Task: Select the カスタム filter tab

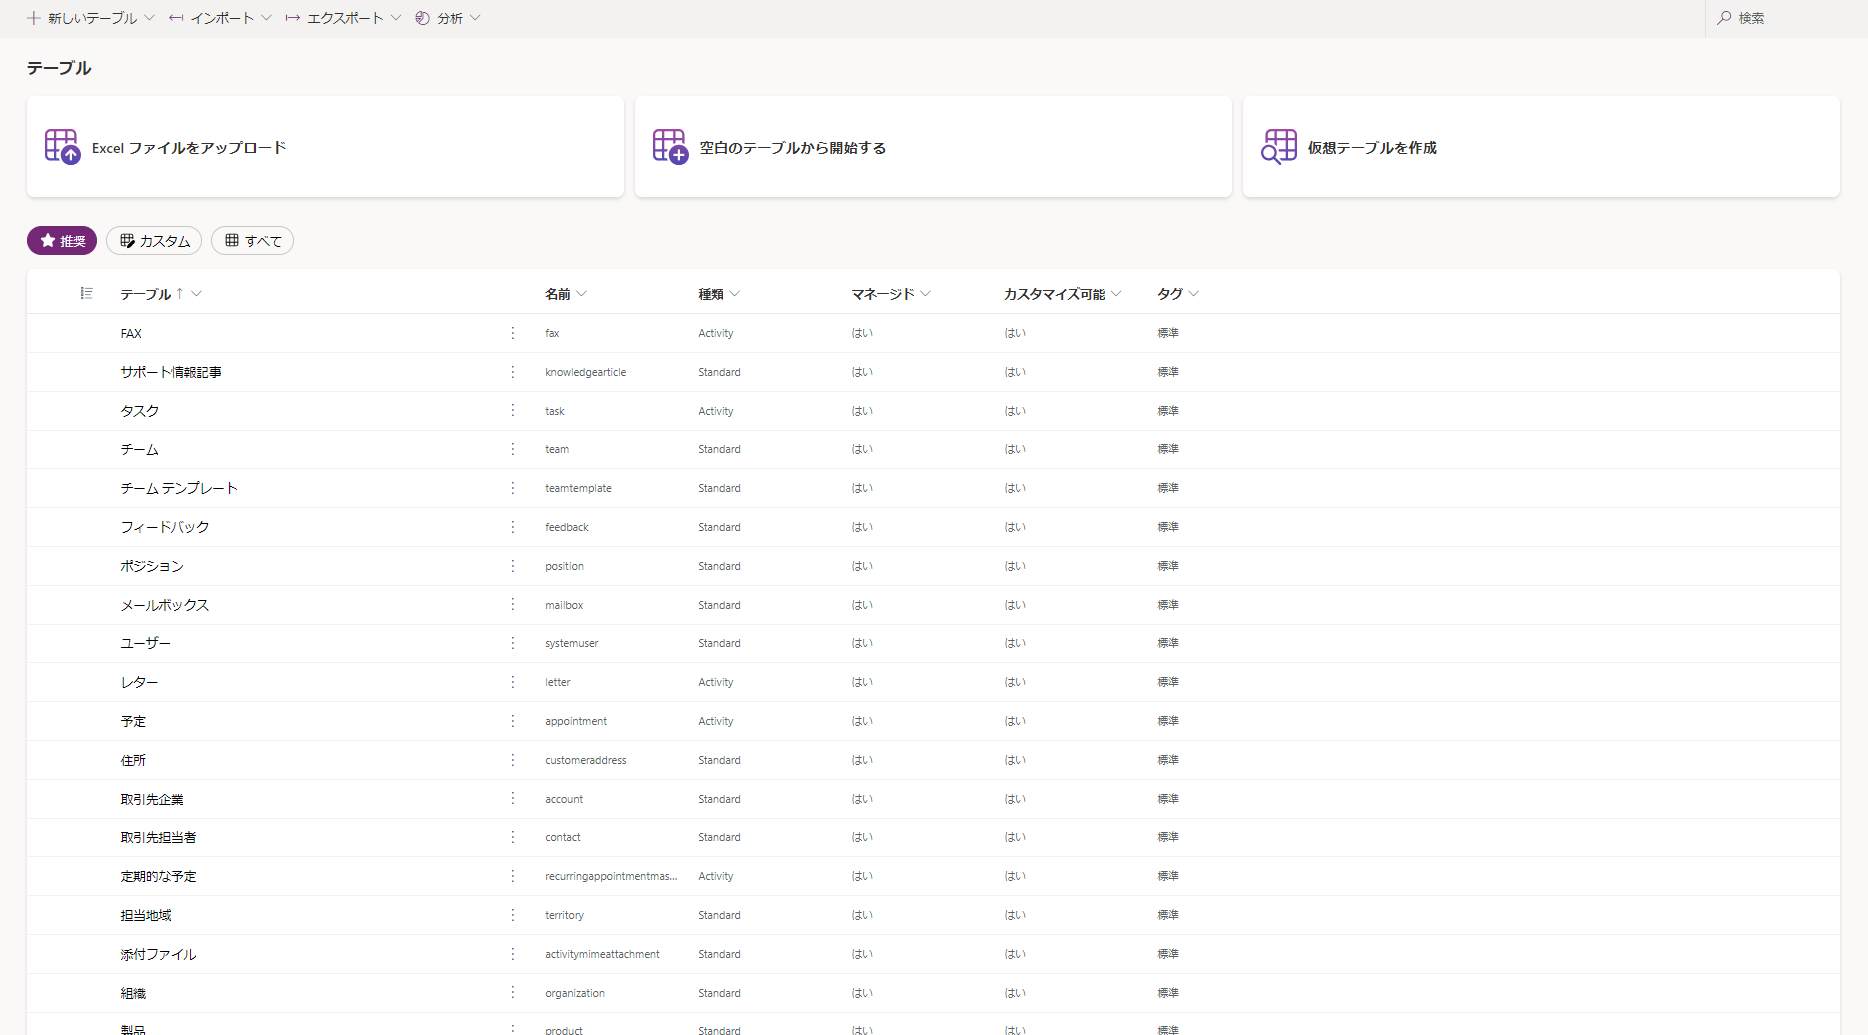Action: (154, 241)
